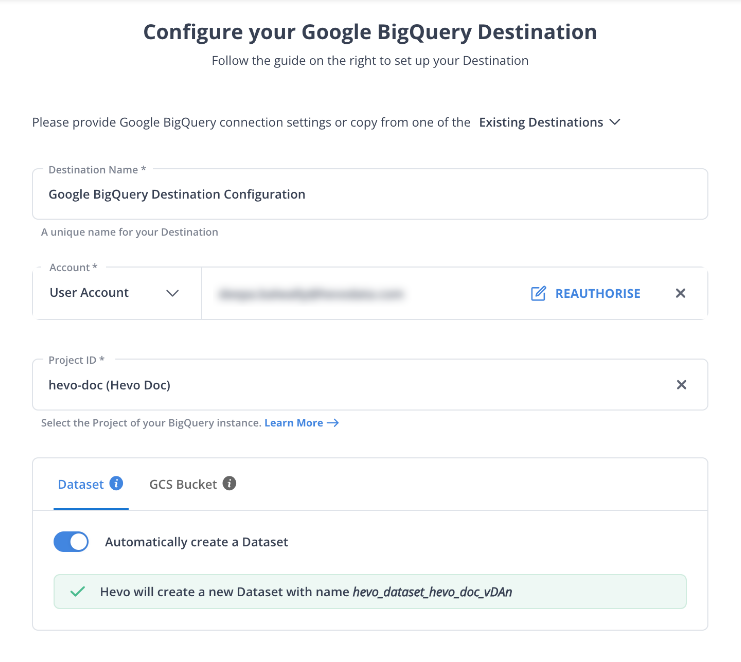Screen dimensions: 741x662
Task: Open the Project ID selection field
Action: [370, 385]
